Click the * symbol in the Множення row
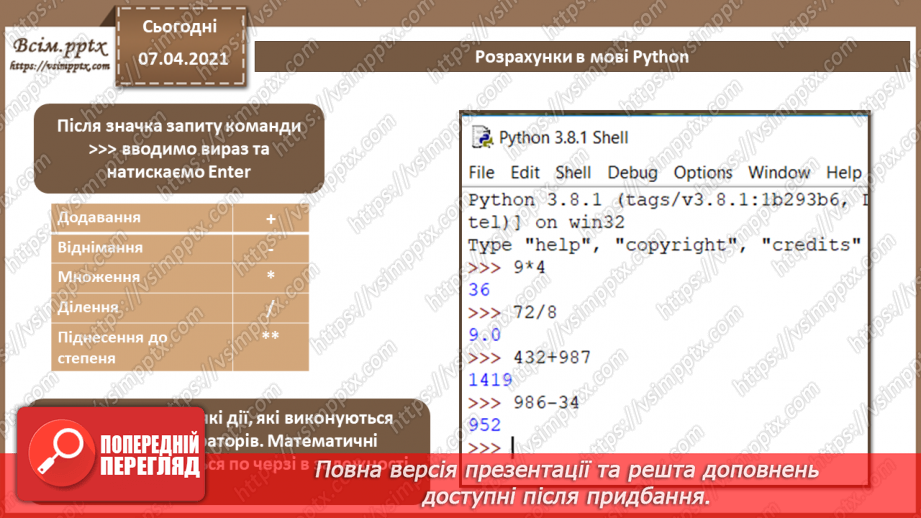 [271, 275]
